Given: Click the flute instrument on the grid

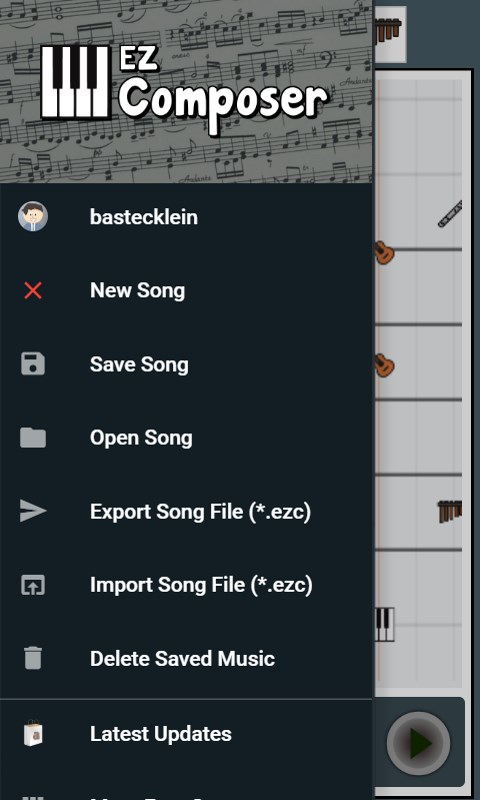Looking at the screenshot, I should (x=450, y=214).
